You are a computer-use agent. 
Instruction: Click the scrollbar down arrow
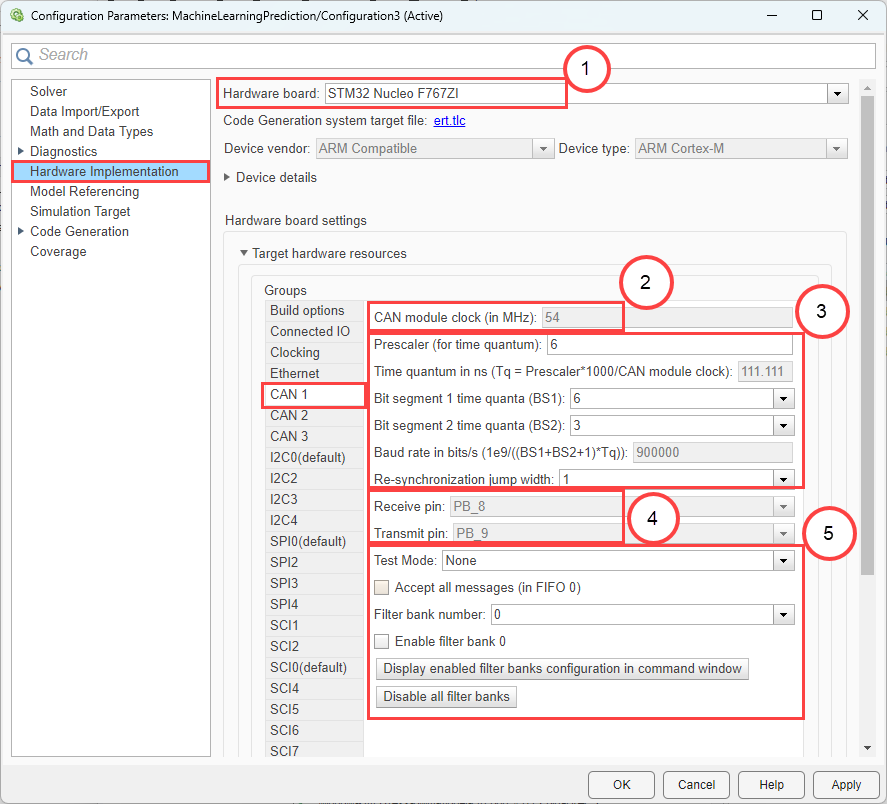tap(866, 746)
